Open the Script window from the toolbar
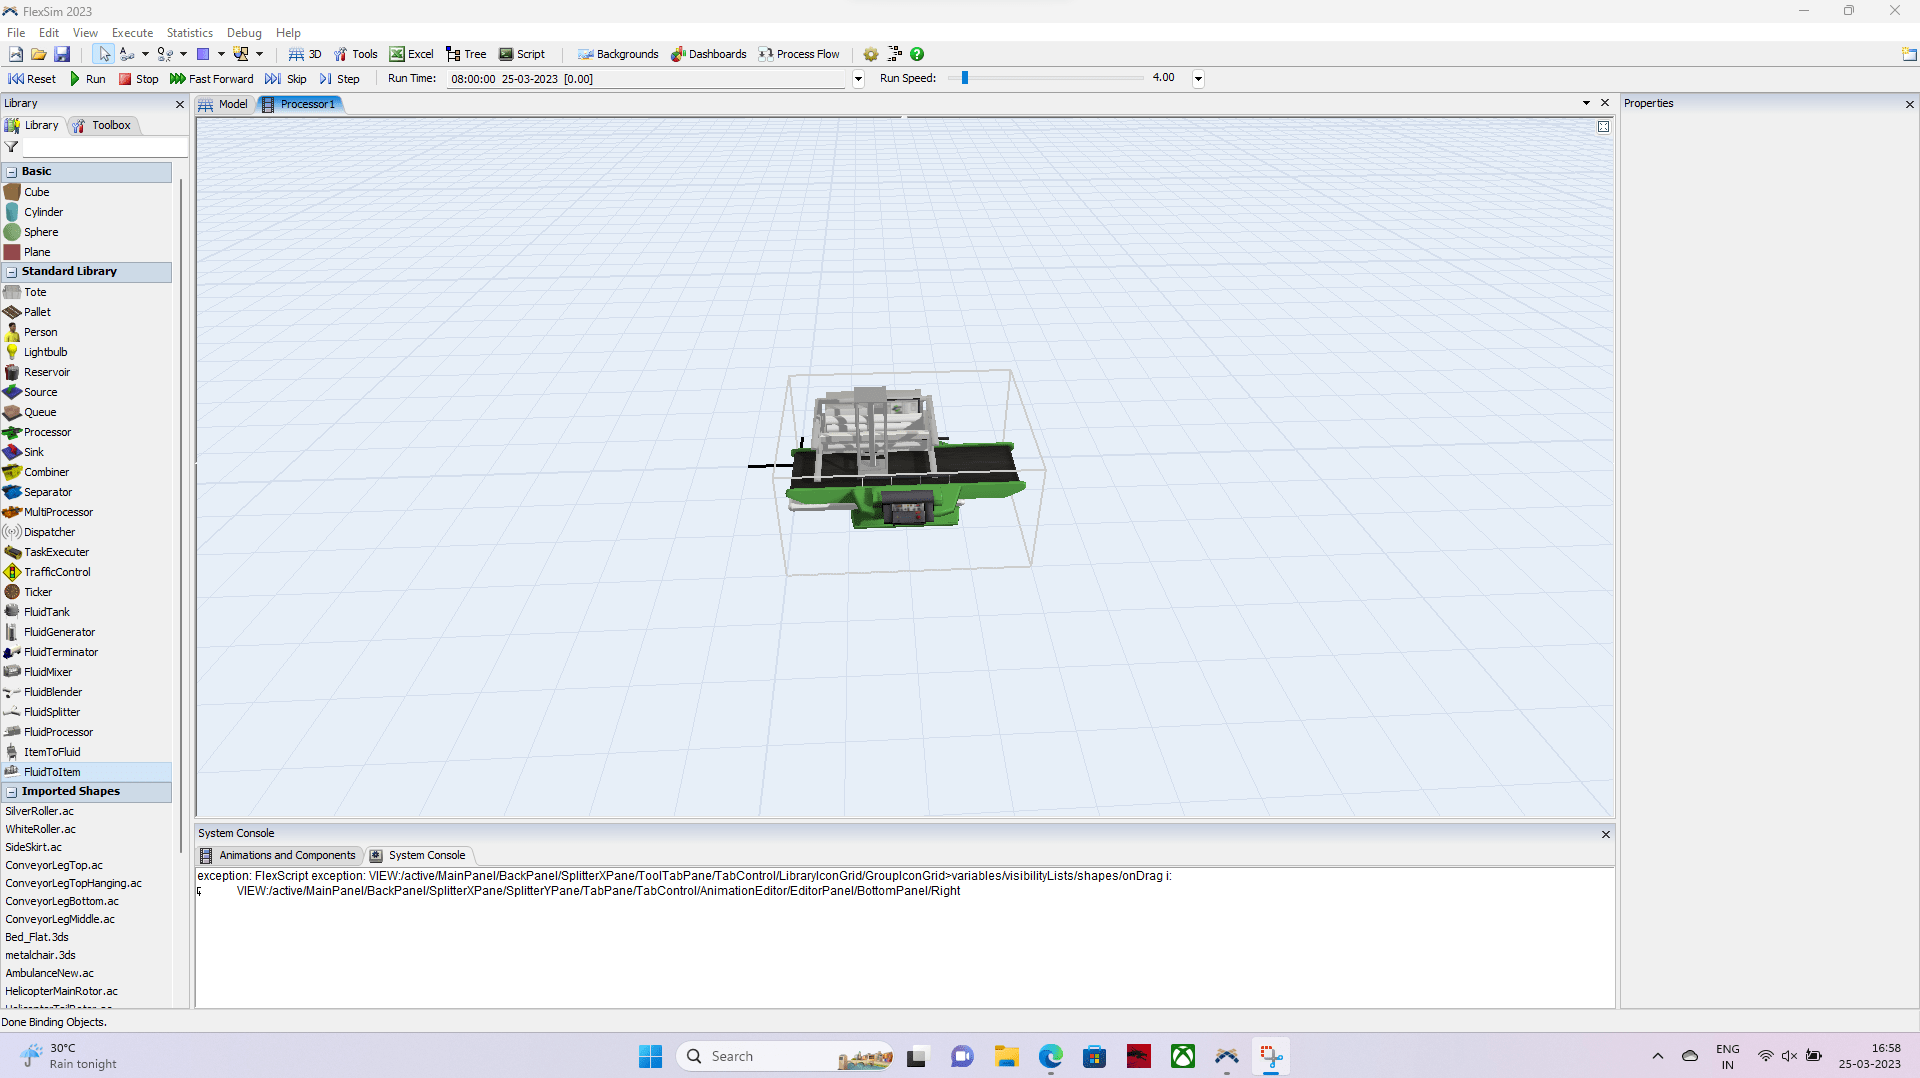The image size is (1920, 1078). click(x=522, y=54)
